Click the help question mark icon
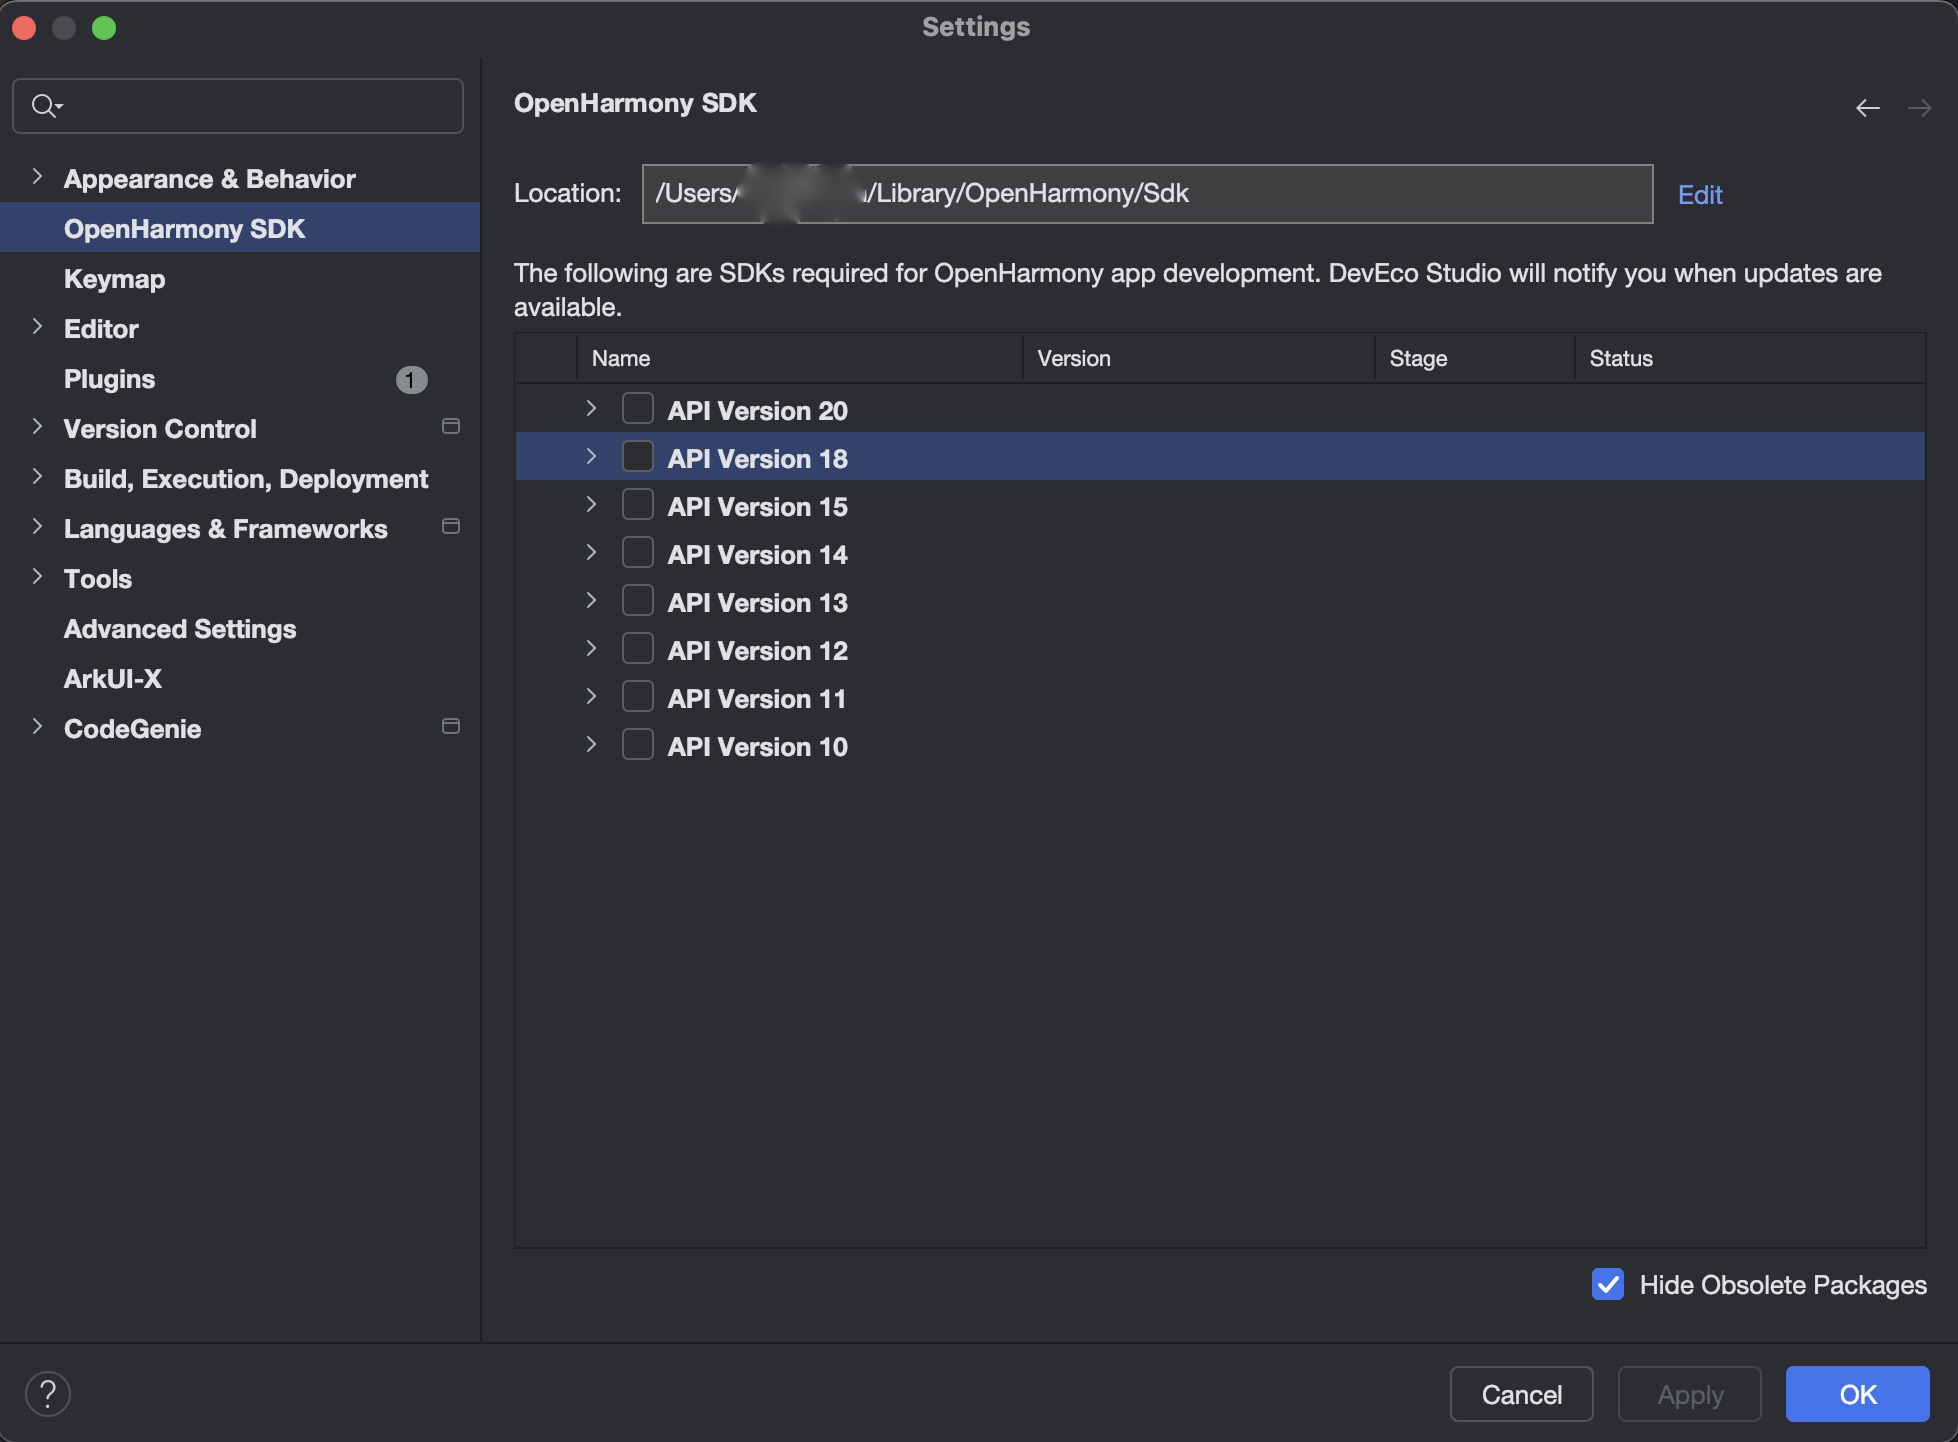Image resolution: width=1958 pixels, height=1442 pixels. point(47,1393)
